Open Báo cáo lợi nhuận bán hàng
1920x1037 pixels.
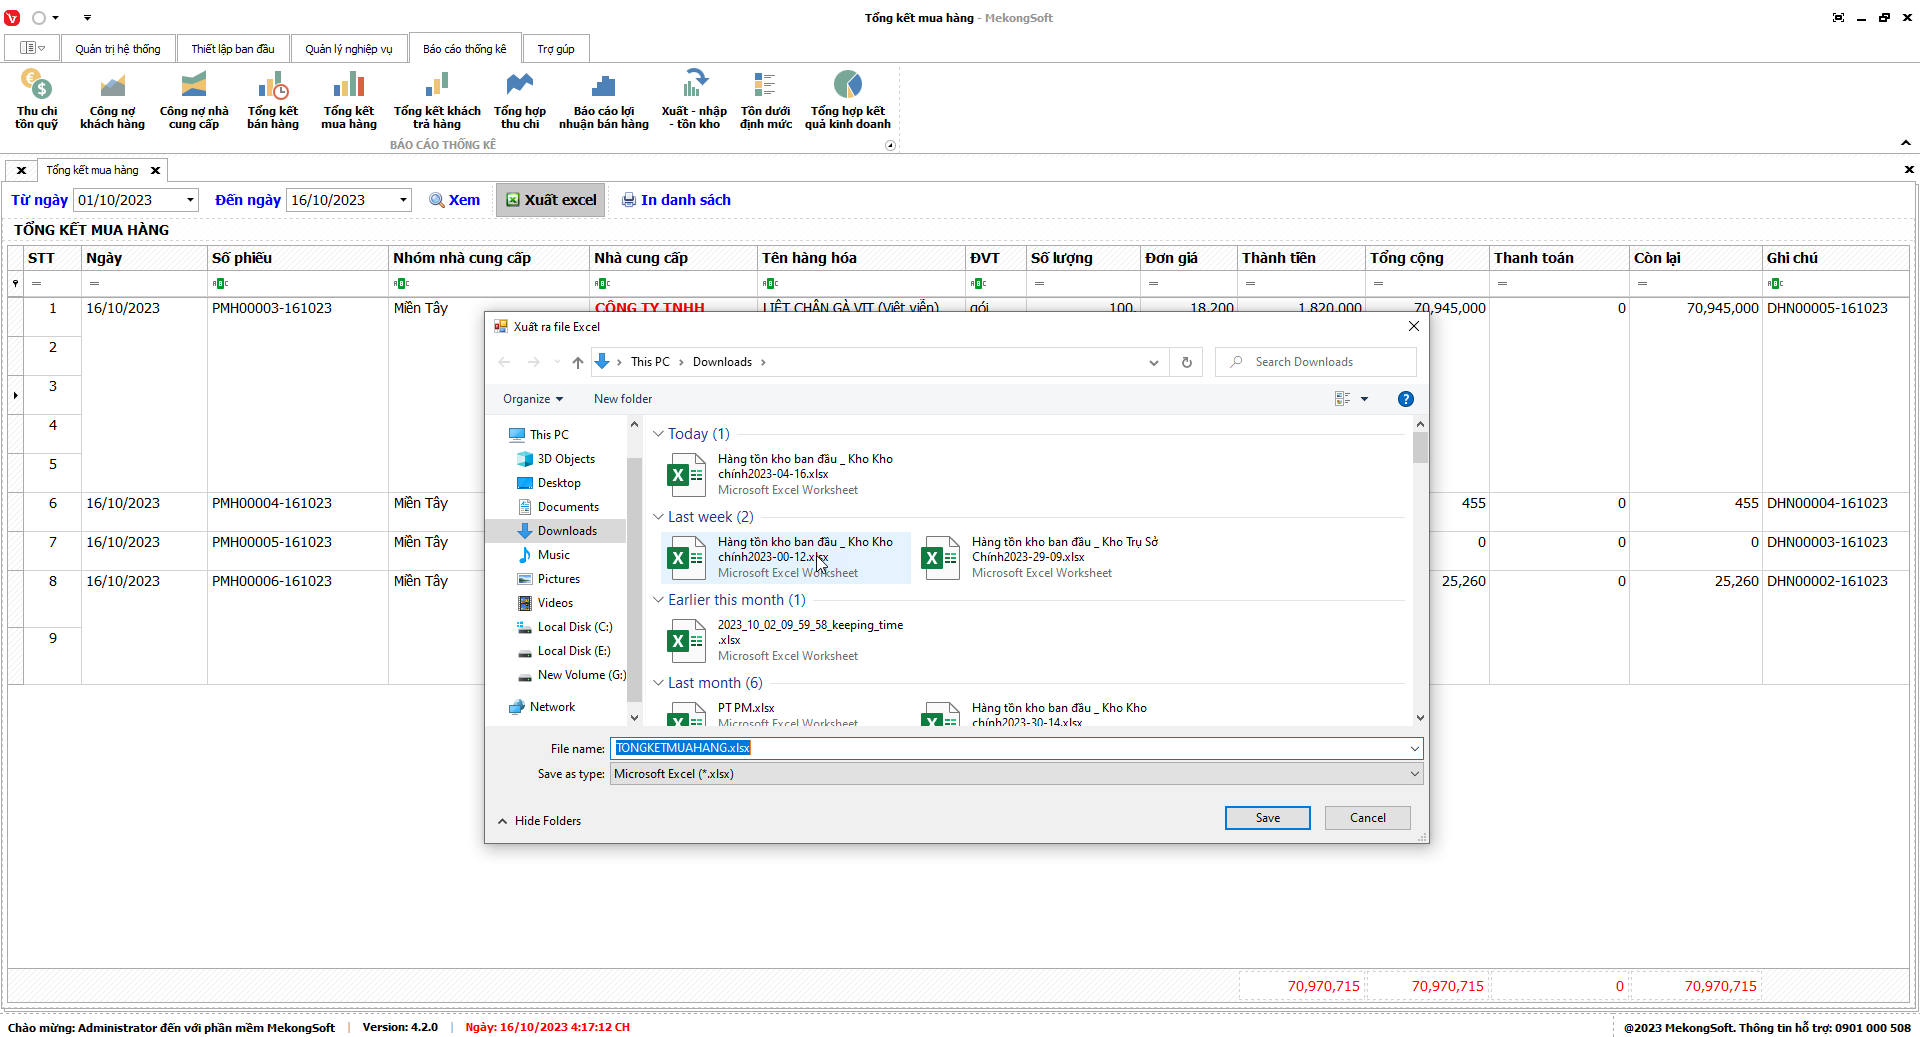603,99
